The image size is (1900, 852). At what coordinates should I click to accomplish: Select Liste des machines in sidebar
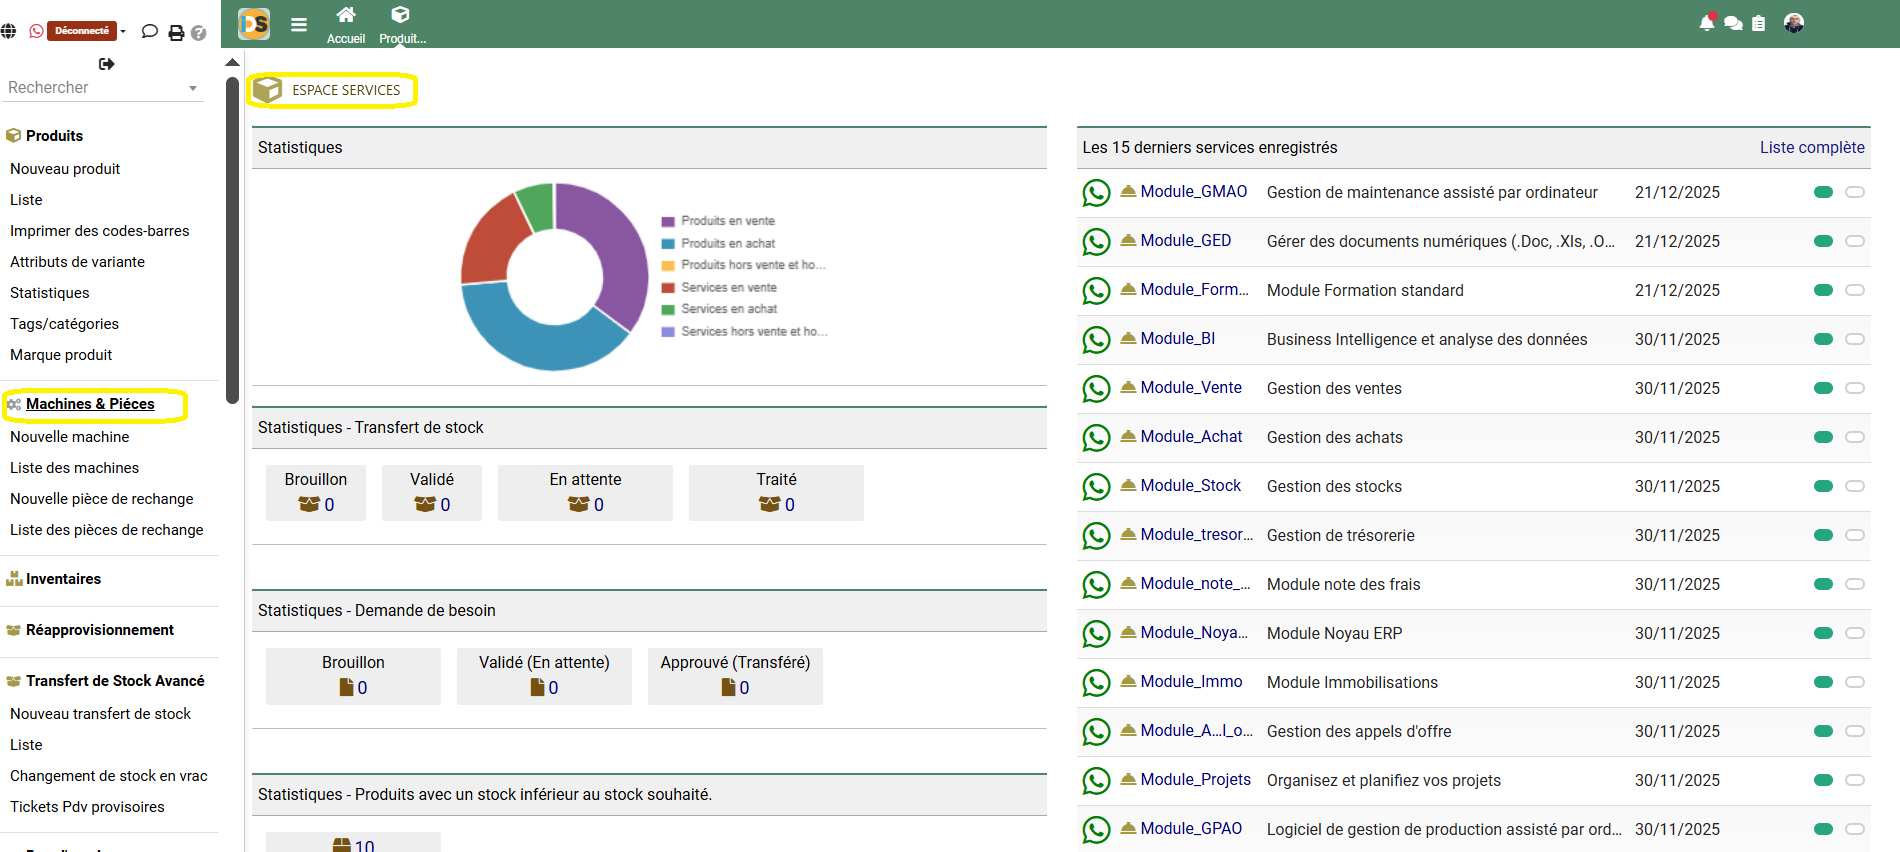74,468
